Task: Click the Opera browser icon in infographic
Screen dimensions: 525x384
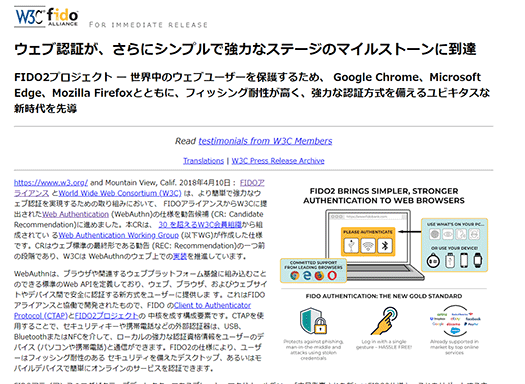Action: click(332, 276)
